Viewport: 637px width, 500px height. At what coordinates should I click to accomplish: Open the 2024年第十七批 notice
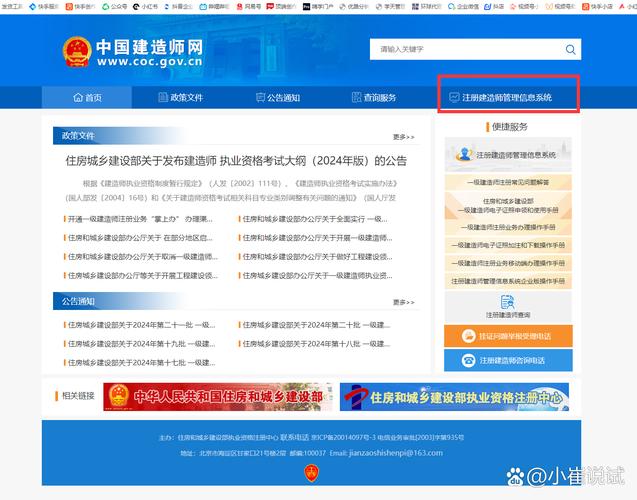pyautogui.click(x=139, y=362)
